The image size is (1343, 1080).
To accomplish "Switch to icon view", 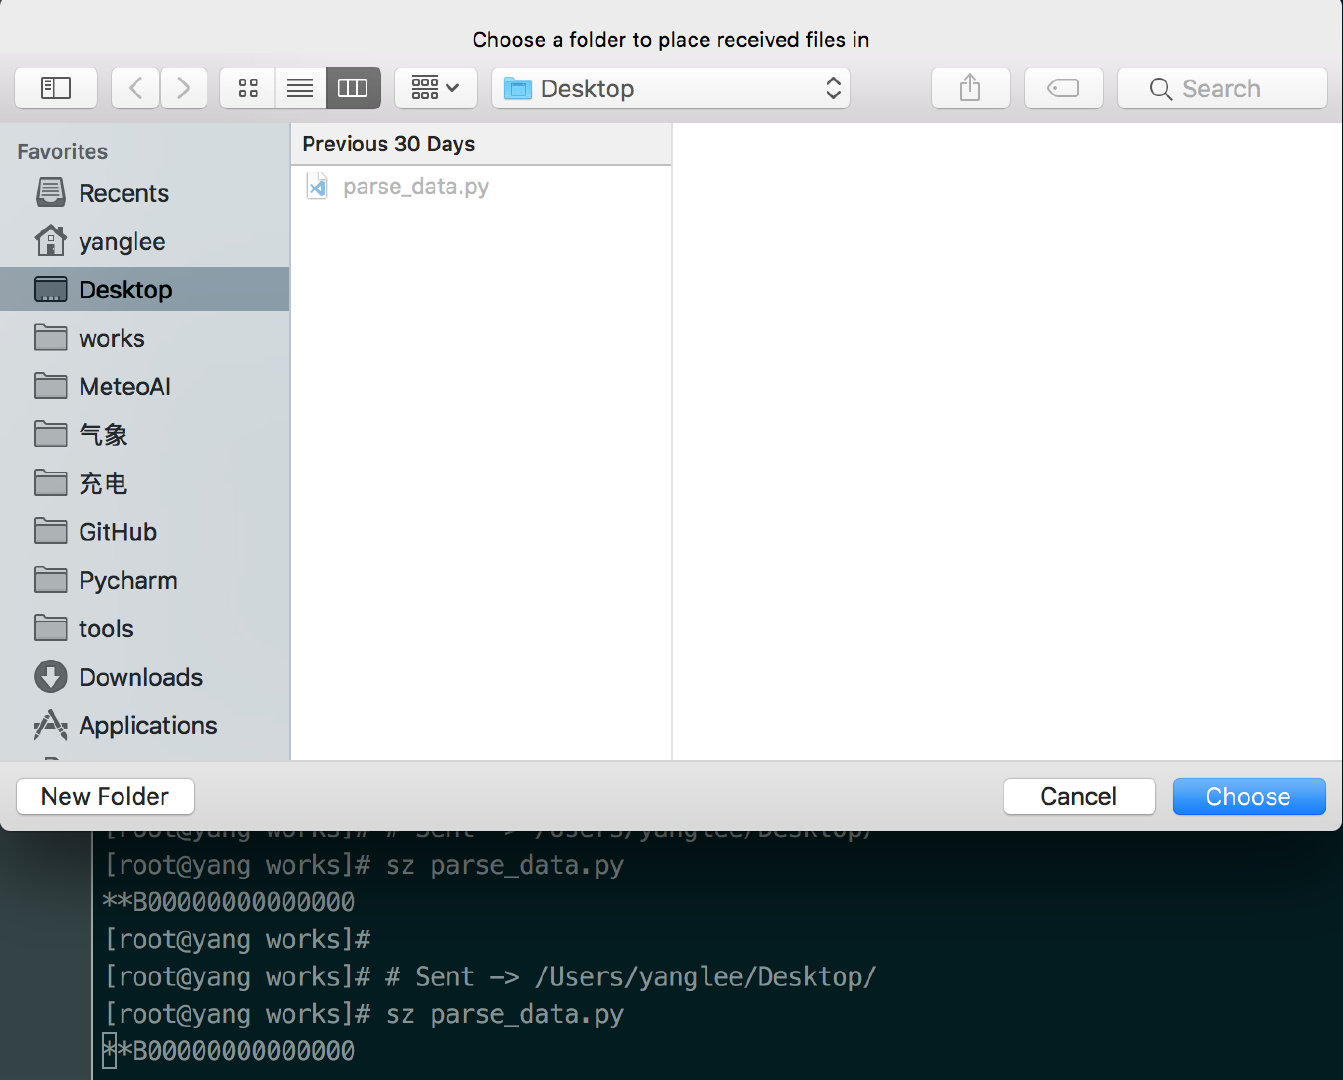I will pyautogui.click(x=248, y=88).
